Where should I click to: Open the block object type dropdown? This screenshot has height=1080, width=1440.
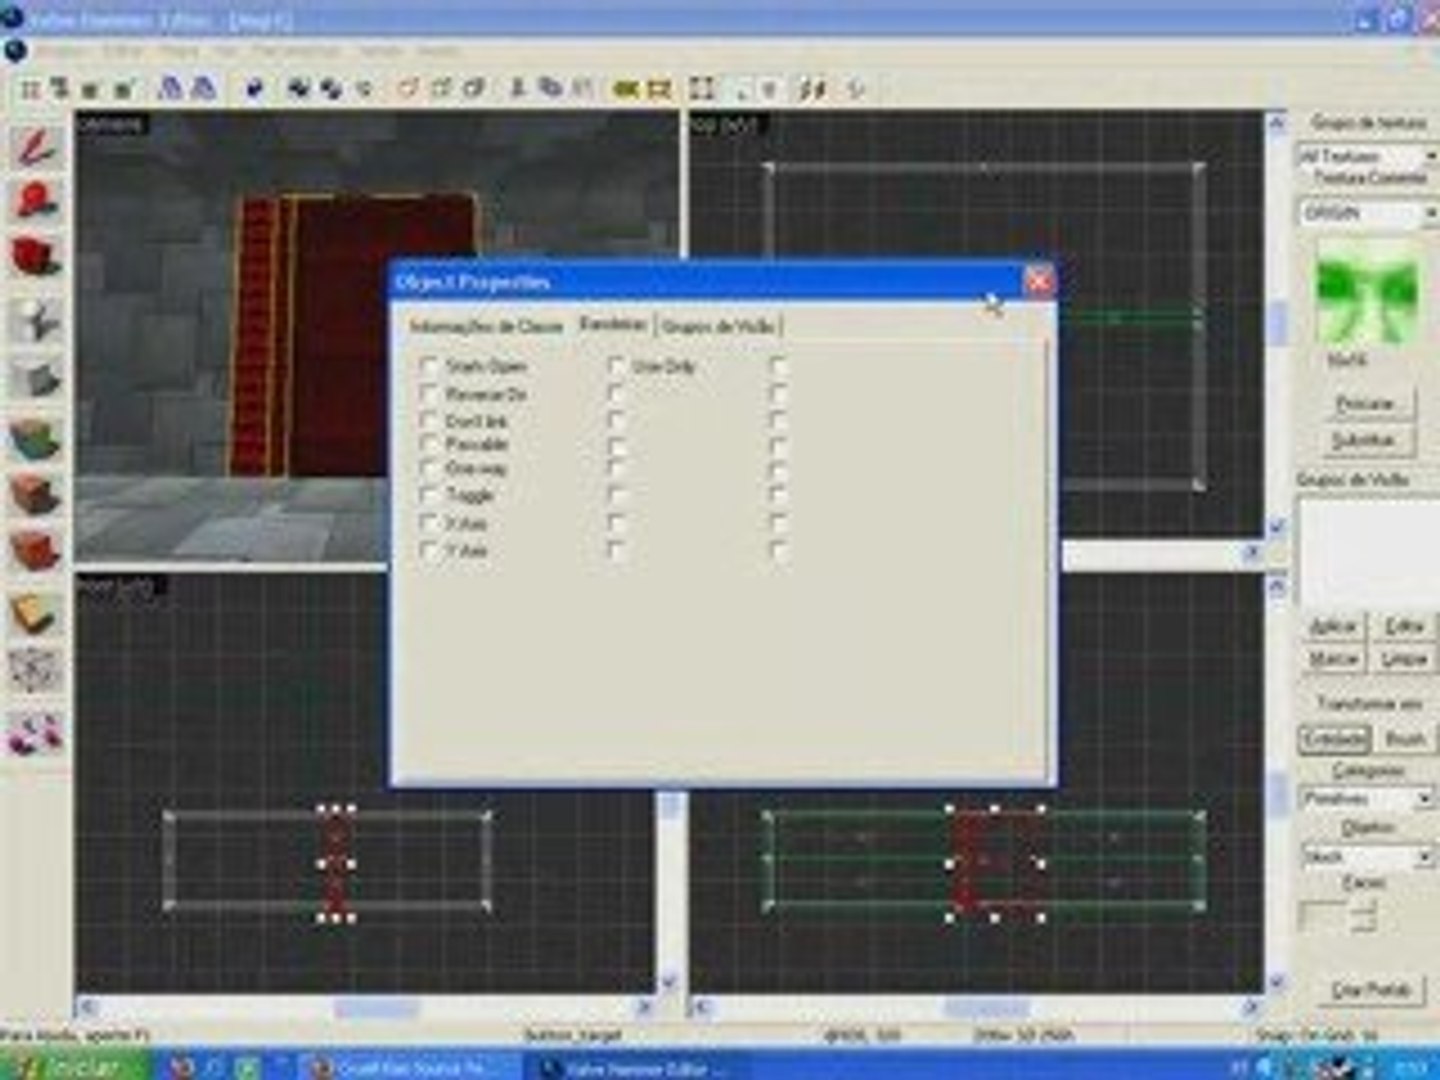1366,857
